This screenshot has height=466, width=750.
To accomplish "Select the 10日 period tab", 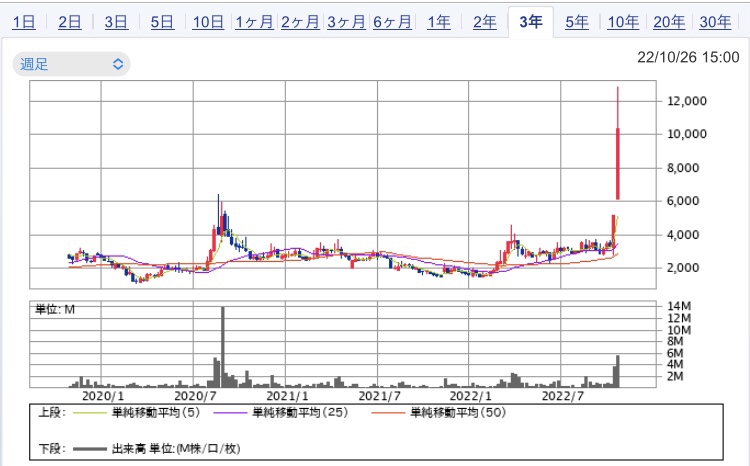I will [208, 22].
